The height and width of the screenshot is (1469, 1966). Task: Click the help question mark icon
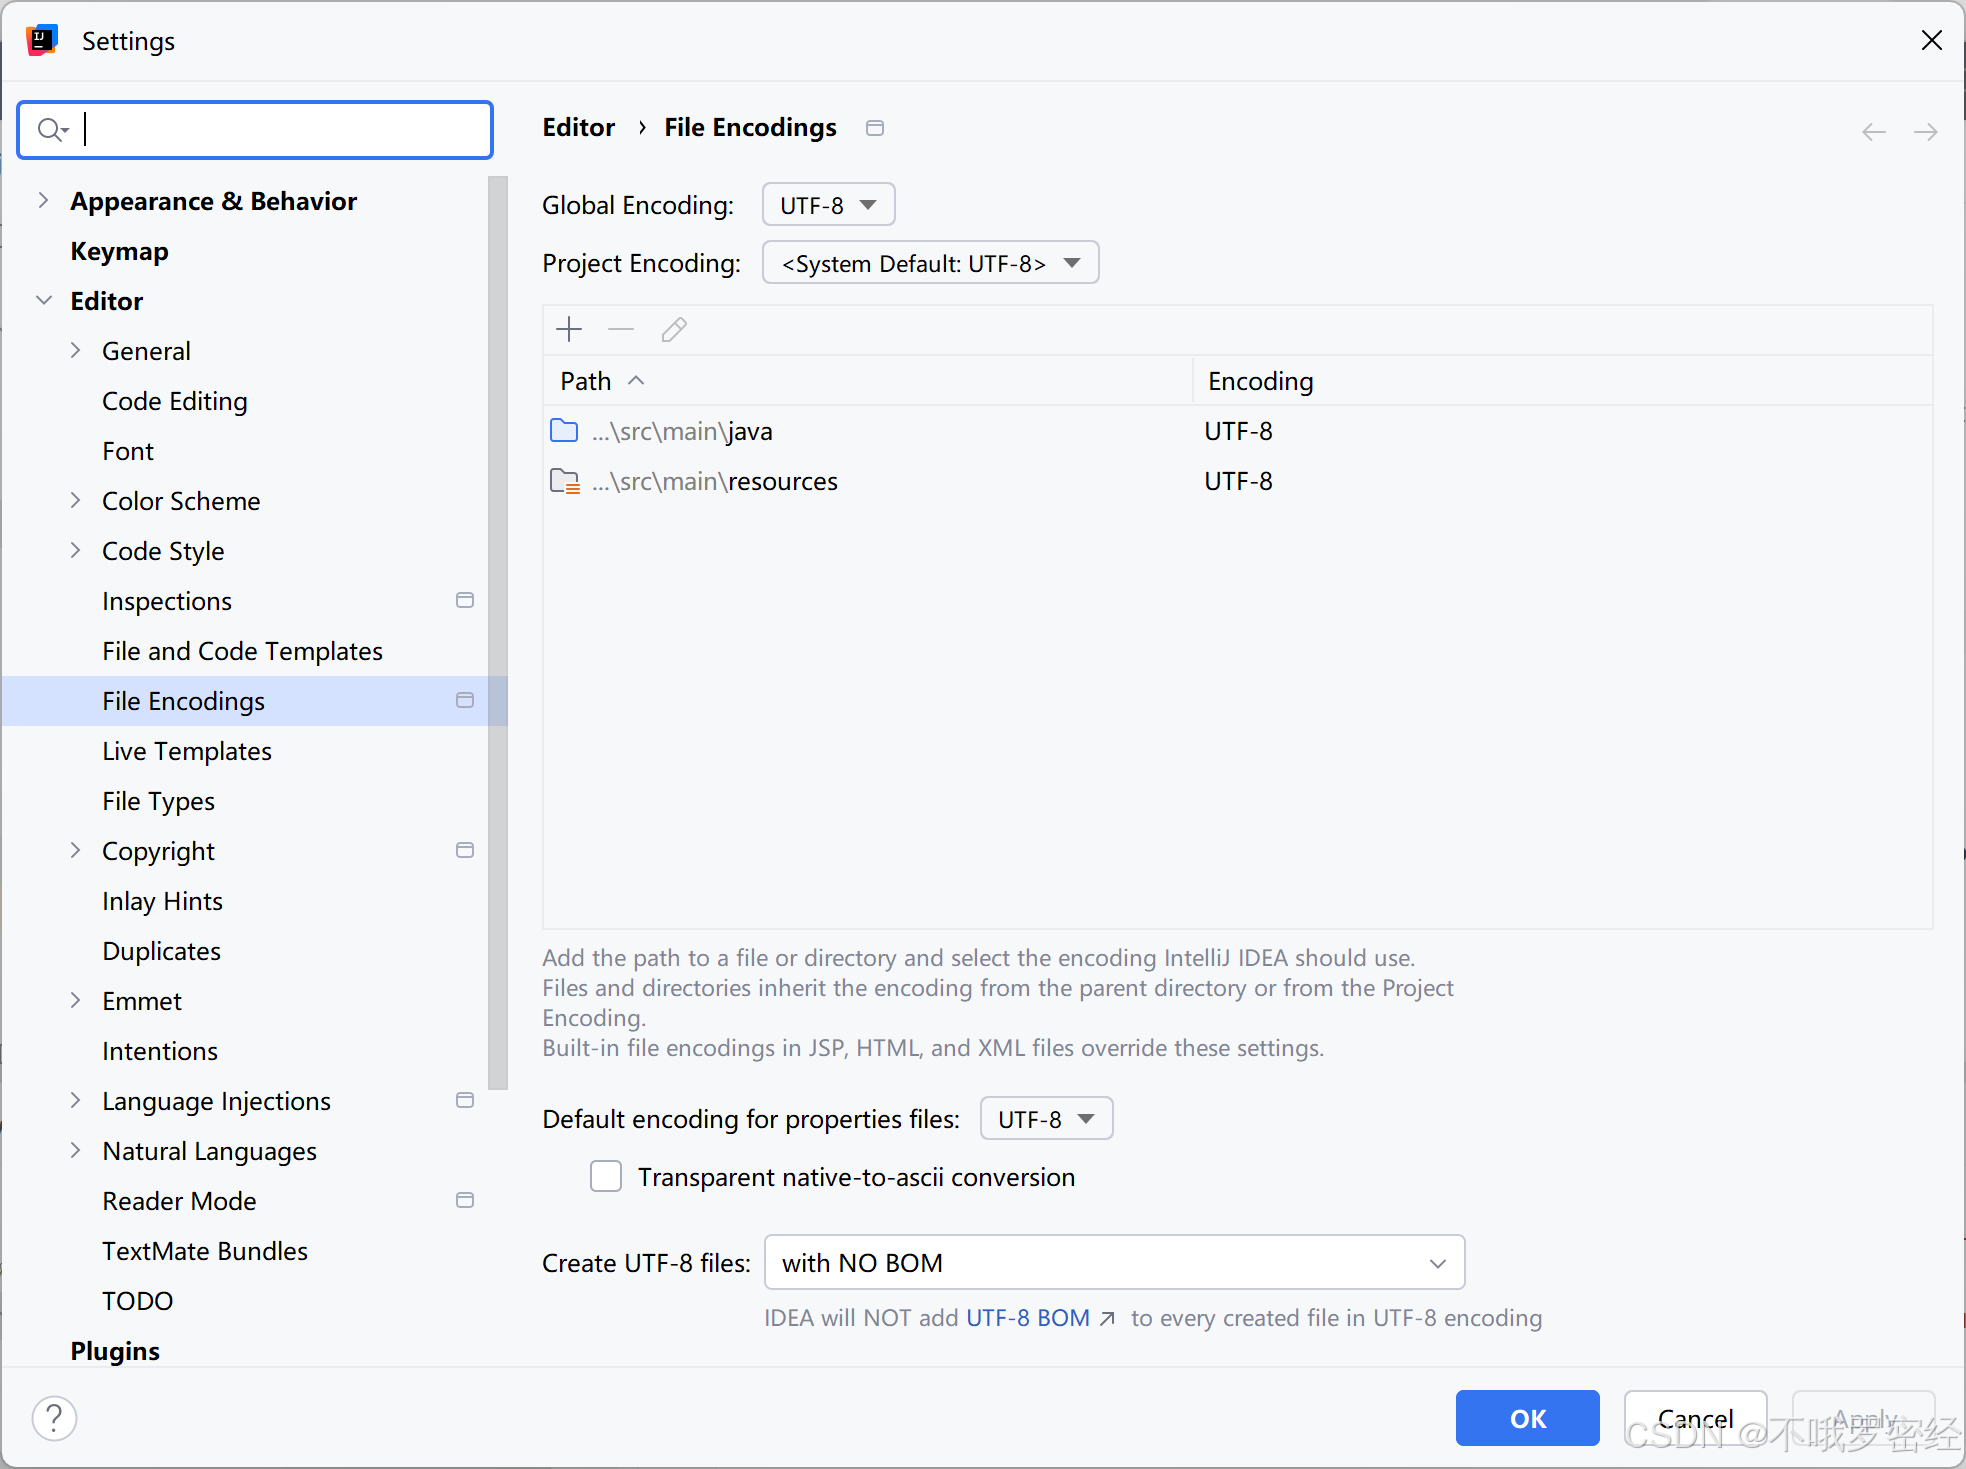[54, 1418]
